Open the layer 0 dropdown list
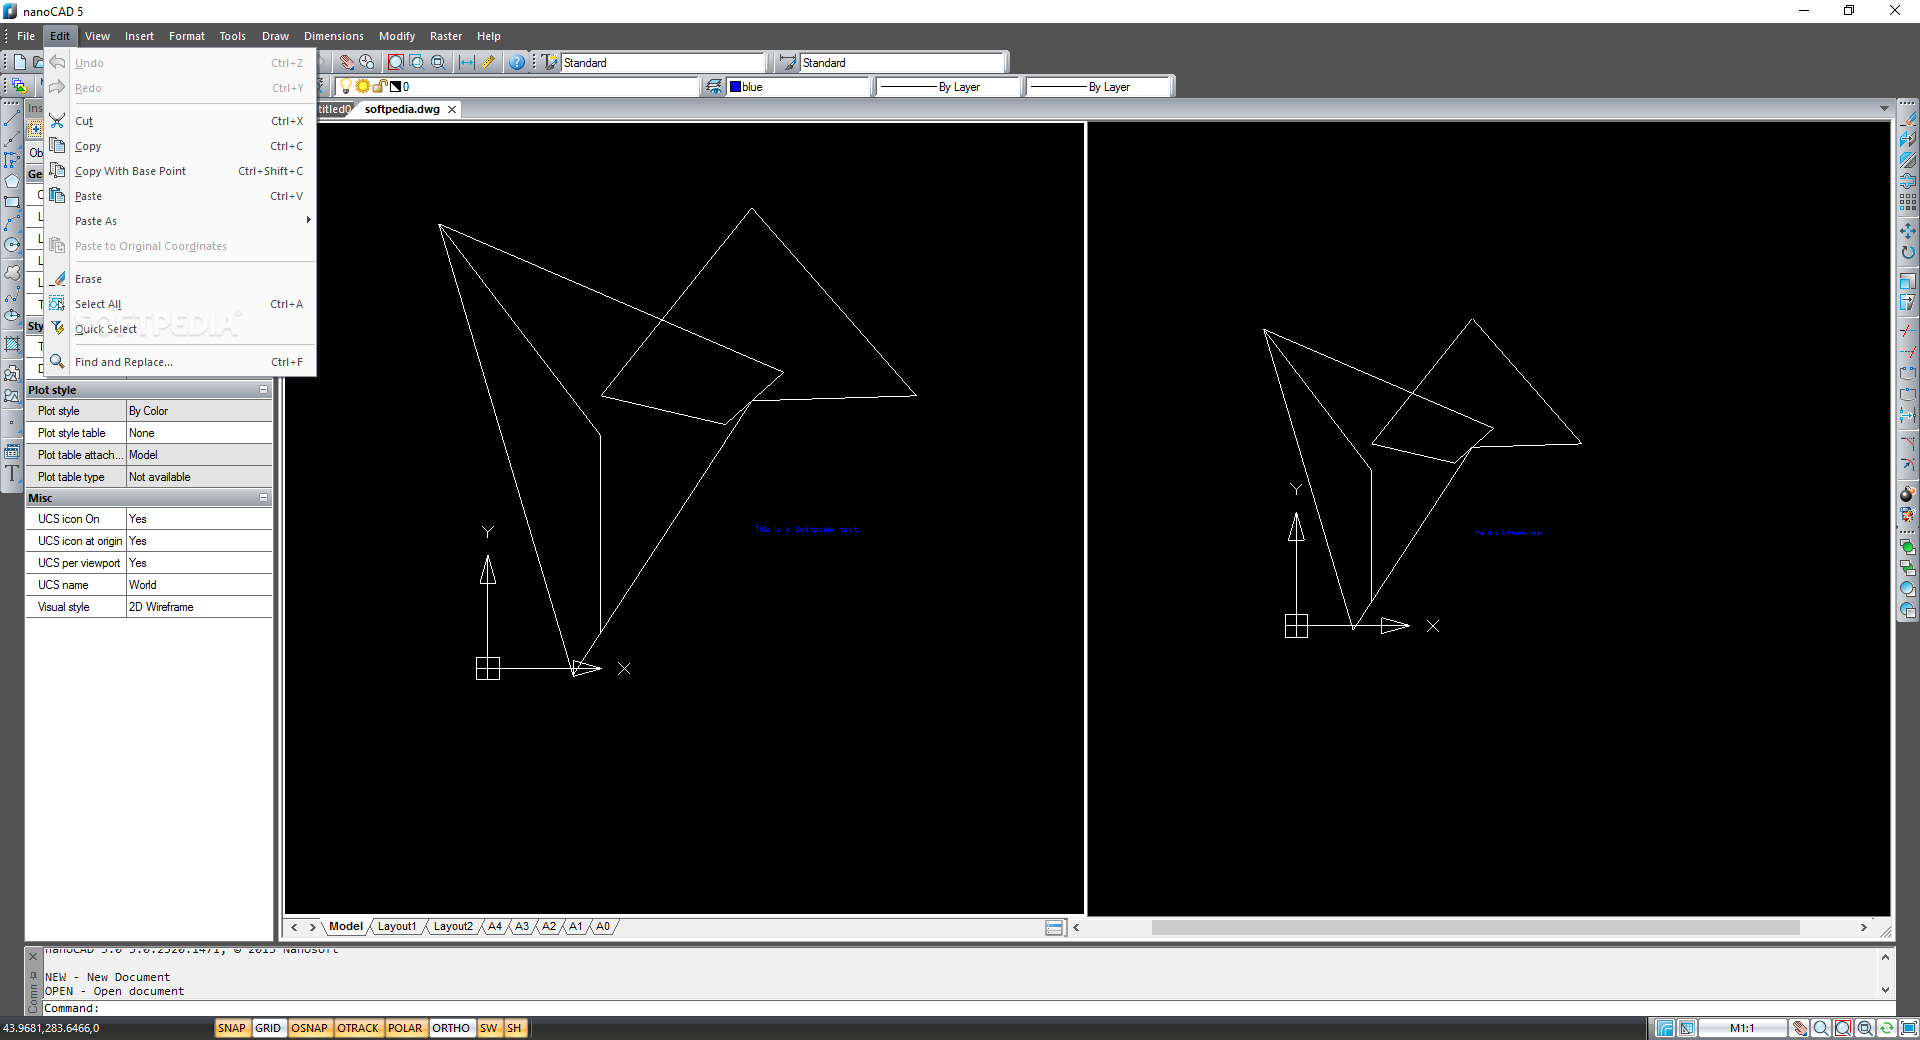Image resolution: width=1920 pixels, height=1040 pixels. point(515,87)
